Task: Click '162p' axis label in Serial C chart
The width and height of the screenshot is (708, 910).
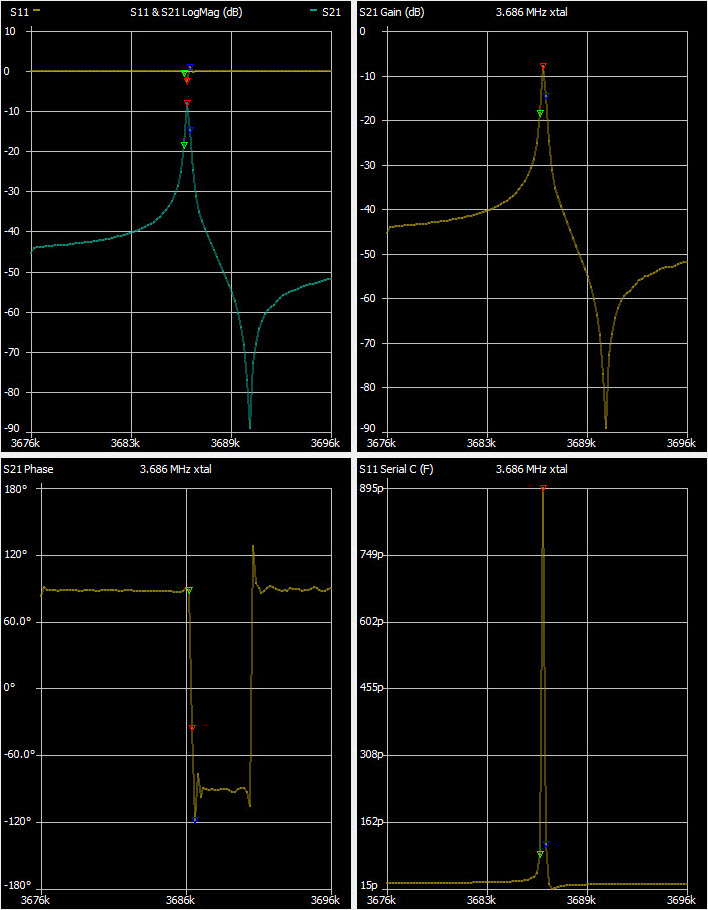Action: pyautogui.click(x=369, y=822)
